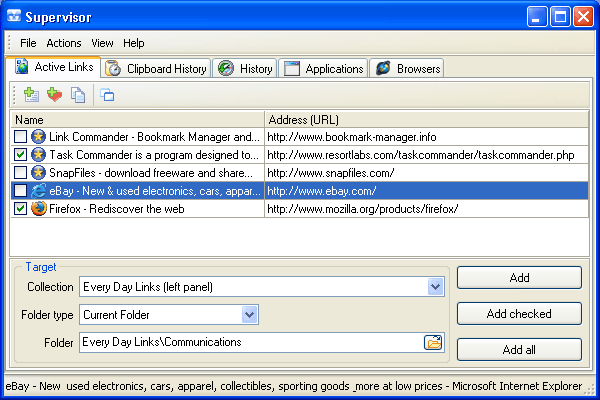
Task: Click the copy documents toolbar icon
Action: point(78,95)
